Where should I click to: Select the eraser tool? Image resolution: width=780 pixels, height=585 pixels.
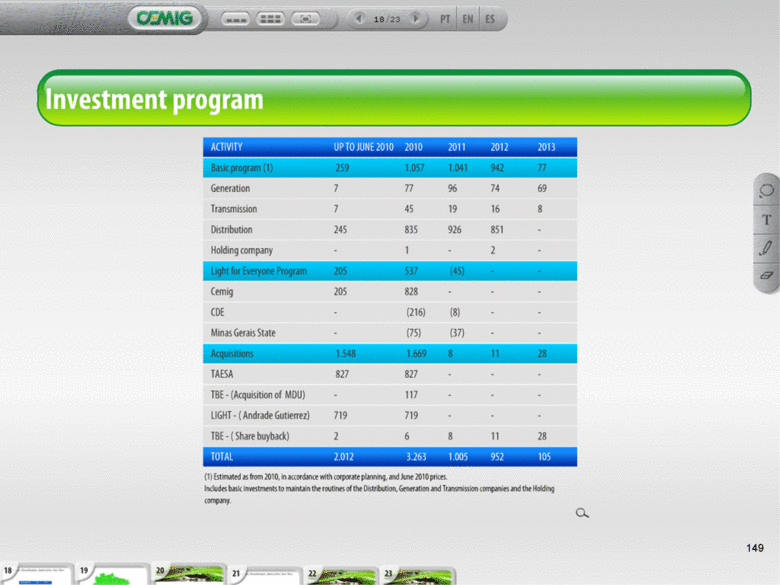(767, 275)
